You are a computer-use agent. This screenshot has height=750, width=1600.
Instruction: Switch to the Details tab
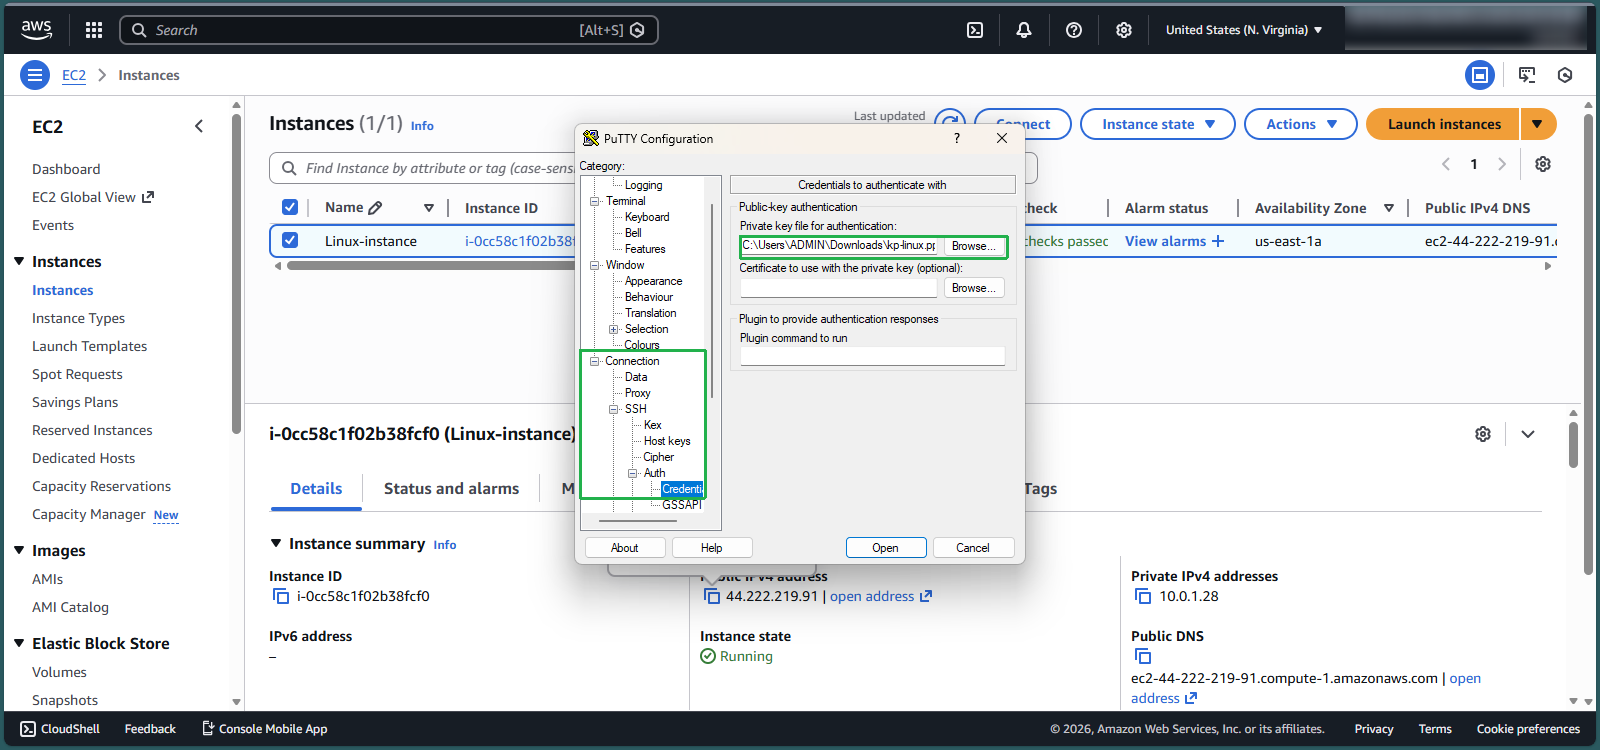[x=316, y=489]
